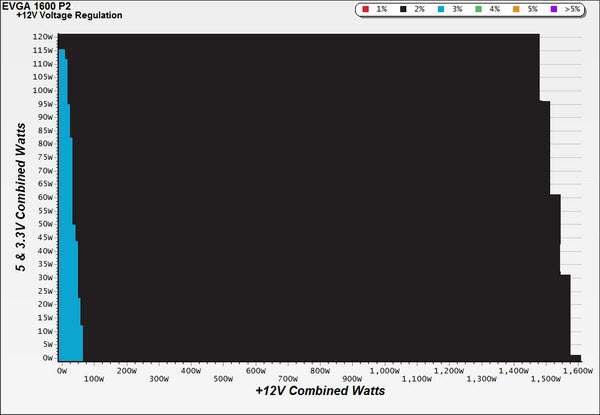This screenshot has height=415, width=600.
Task: Click the '1,100w' x-axis tick label
Action: 417,379
